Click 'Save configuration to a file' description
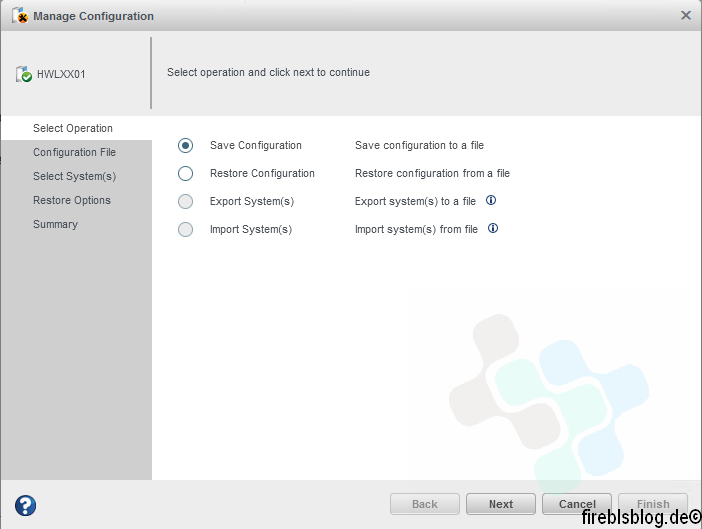The width and height of the screenshot is (702, 529). click(419, 145)
